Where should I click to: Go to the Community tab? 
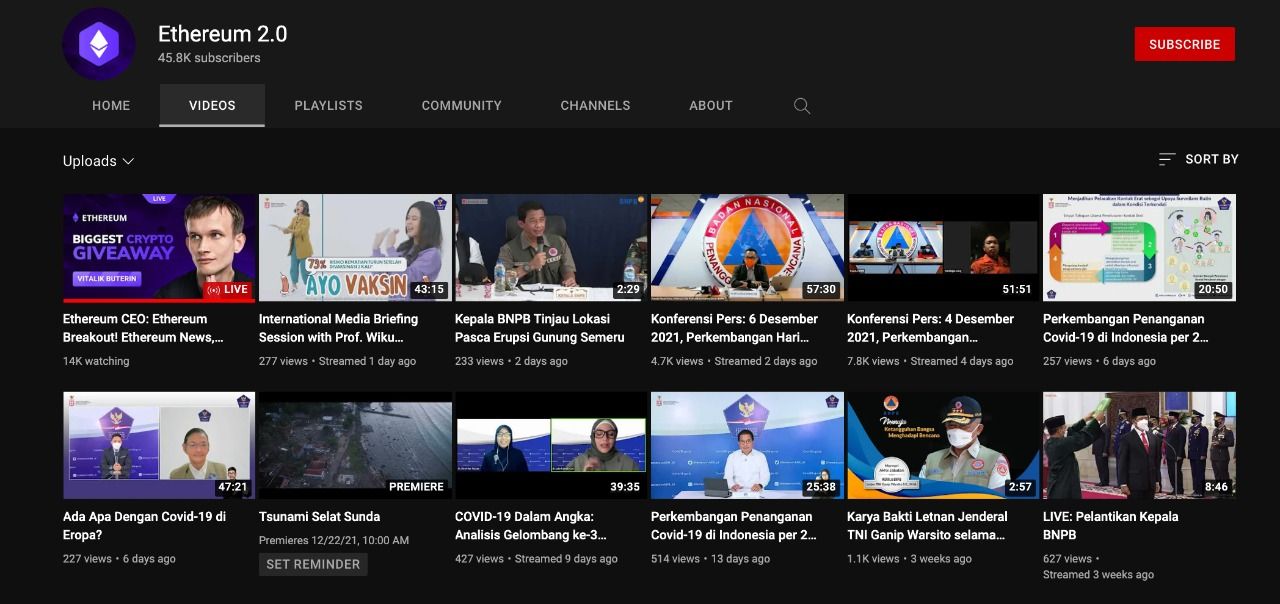point(462,105)
